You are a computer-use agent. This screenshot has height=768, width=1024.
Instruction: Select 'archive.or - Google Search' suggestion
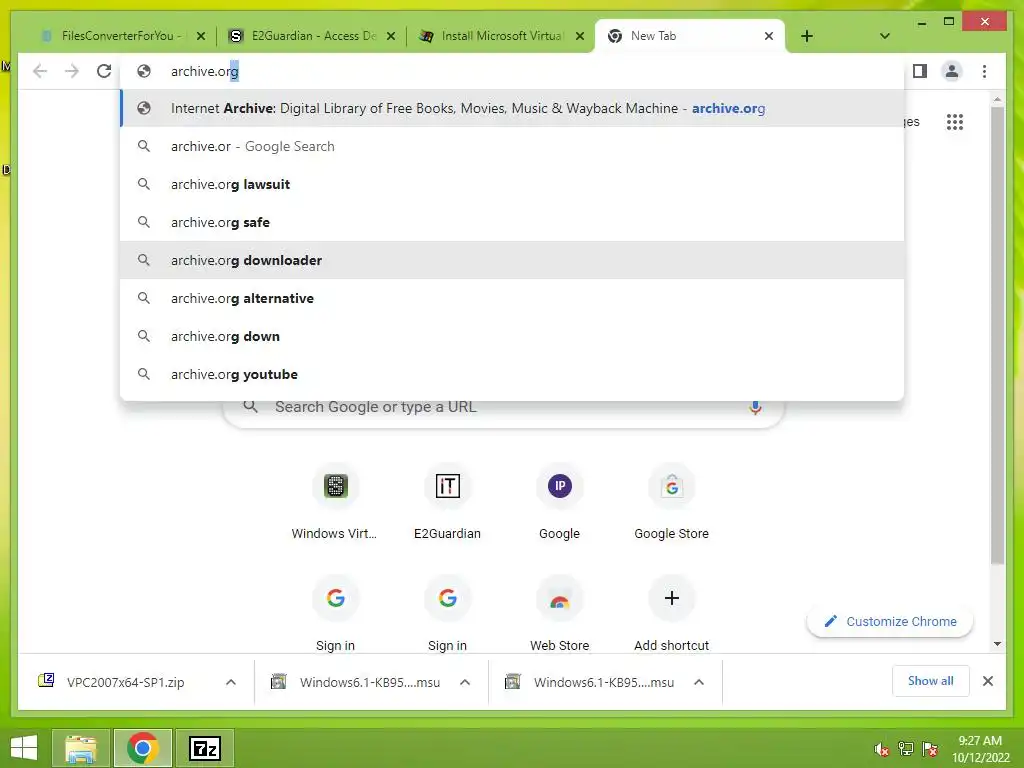click(x=513, y=146)
